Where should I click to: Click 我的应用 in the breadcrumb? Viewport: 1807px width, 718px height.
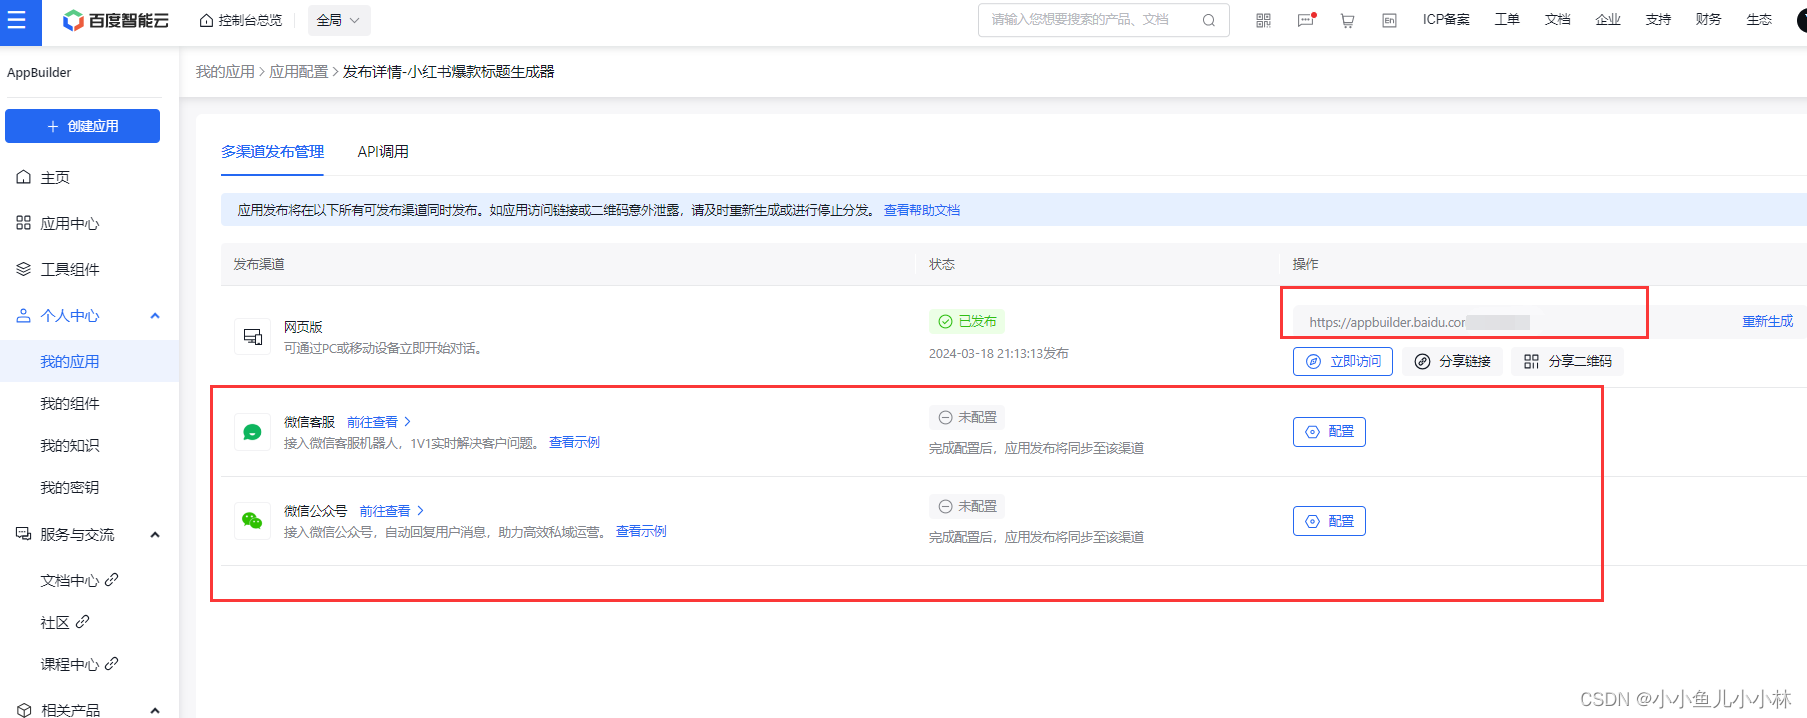point(225,72)
